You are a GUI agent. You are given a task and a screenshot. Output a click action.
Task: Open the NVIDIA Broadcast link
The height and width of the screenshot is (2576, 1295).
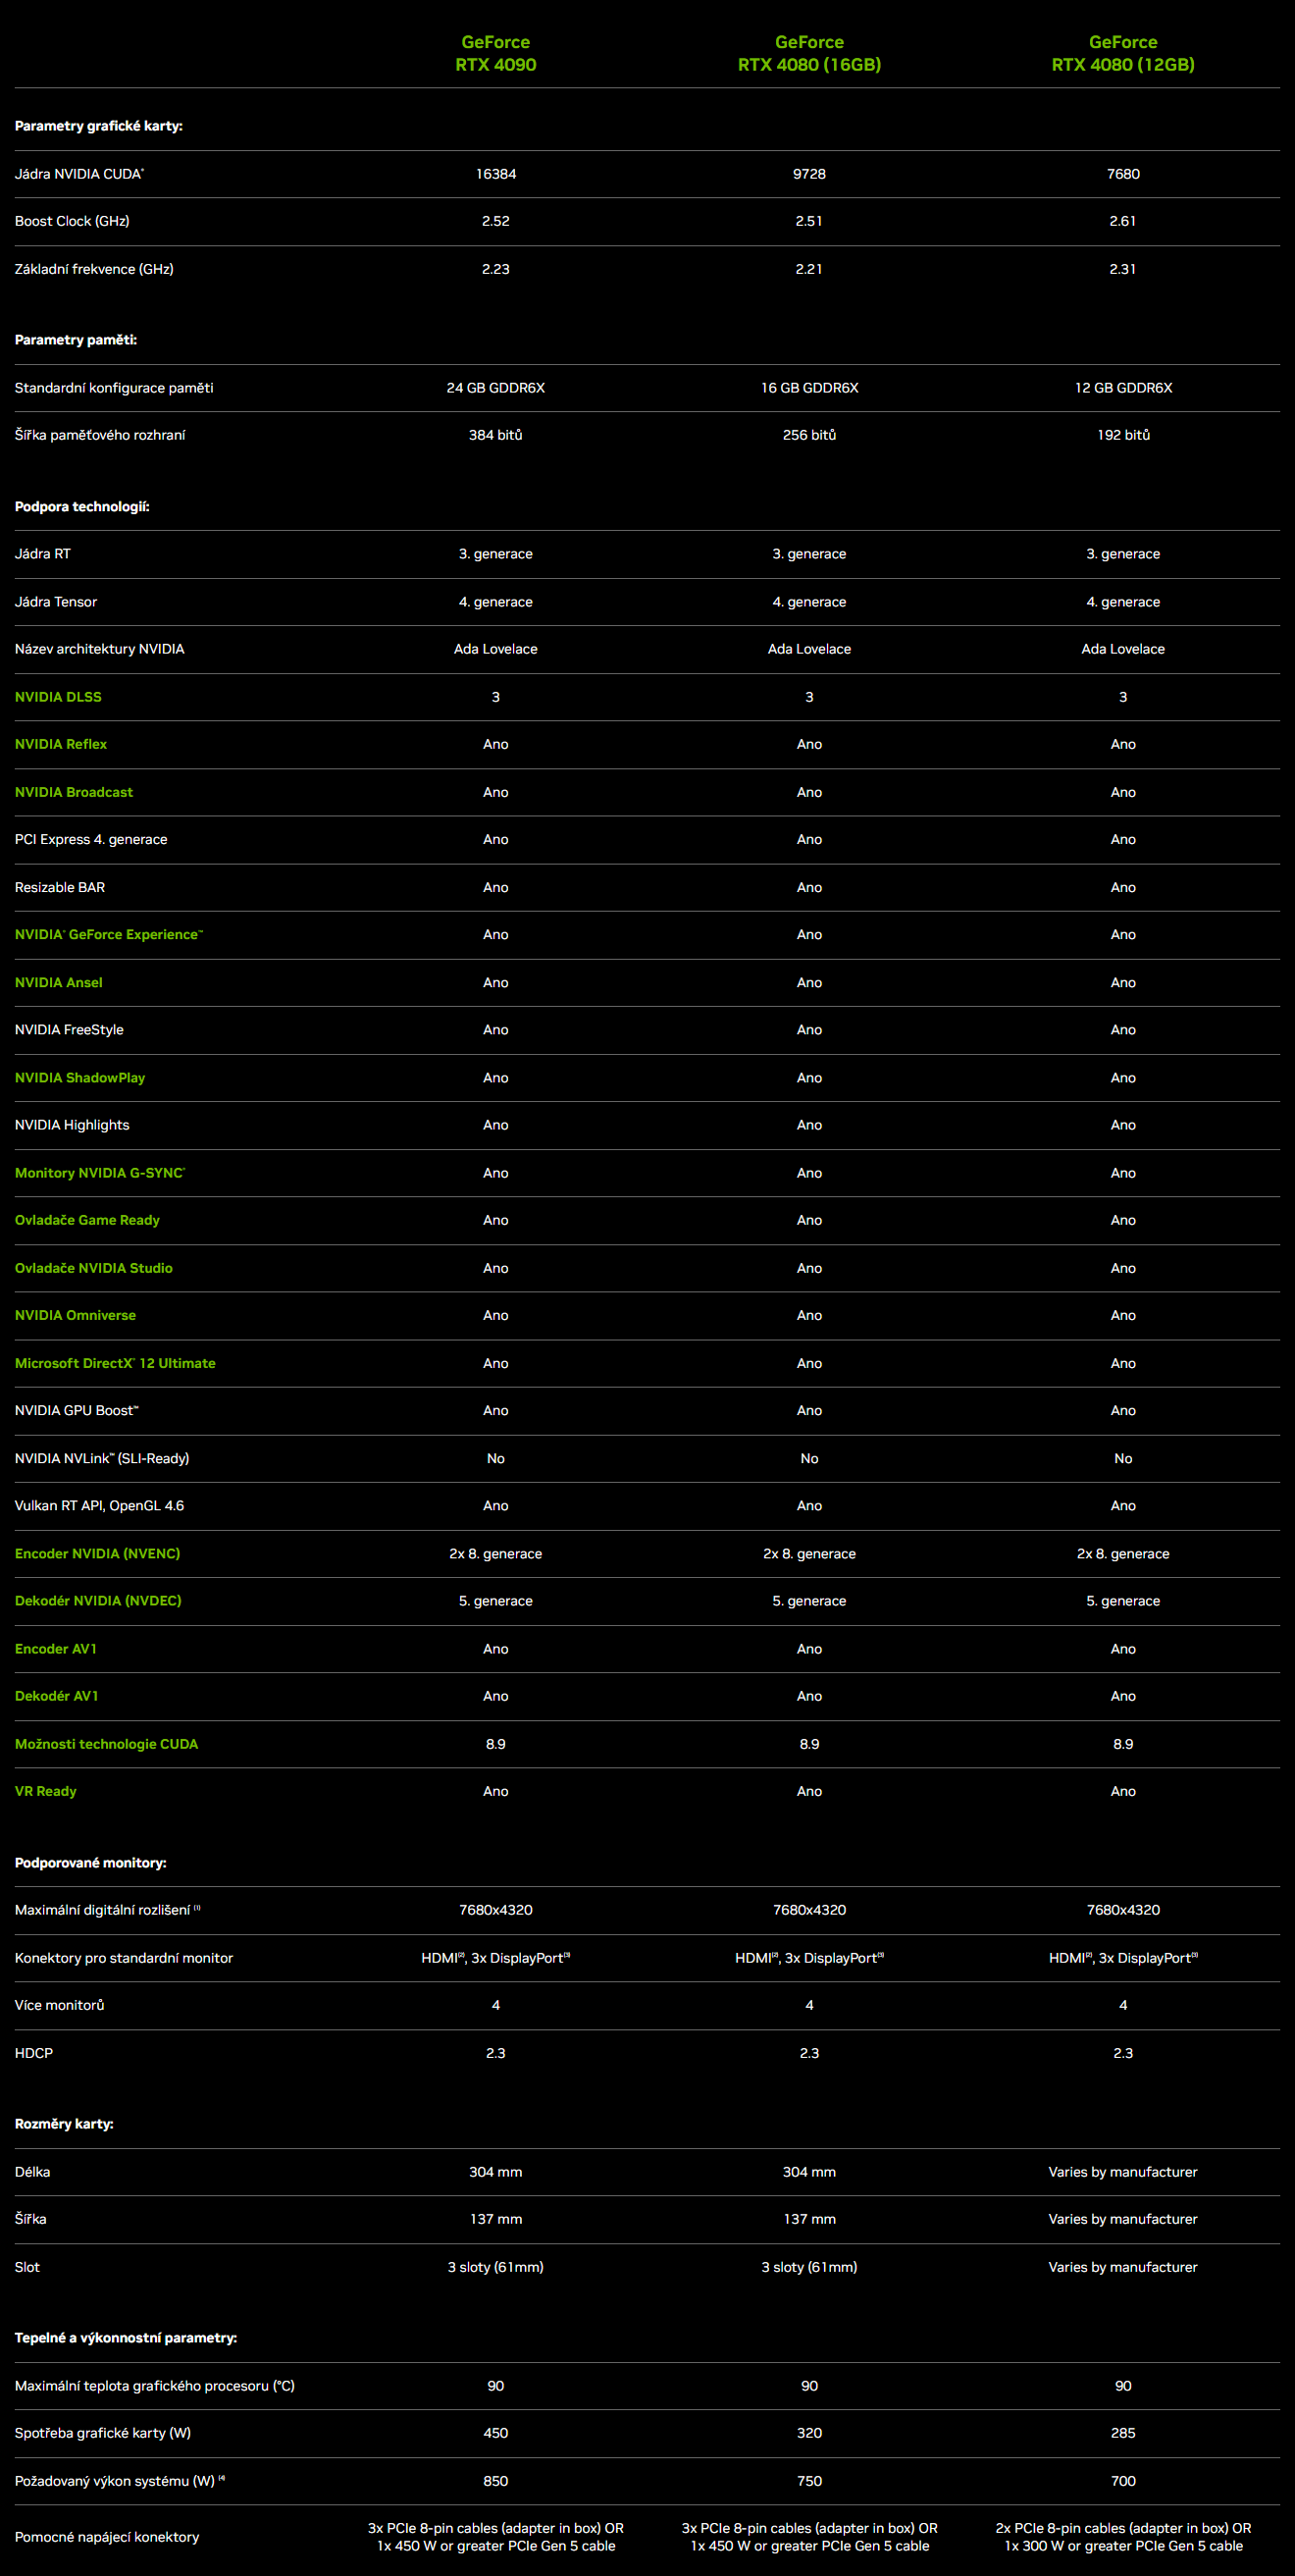point(74,792)
